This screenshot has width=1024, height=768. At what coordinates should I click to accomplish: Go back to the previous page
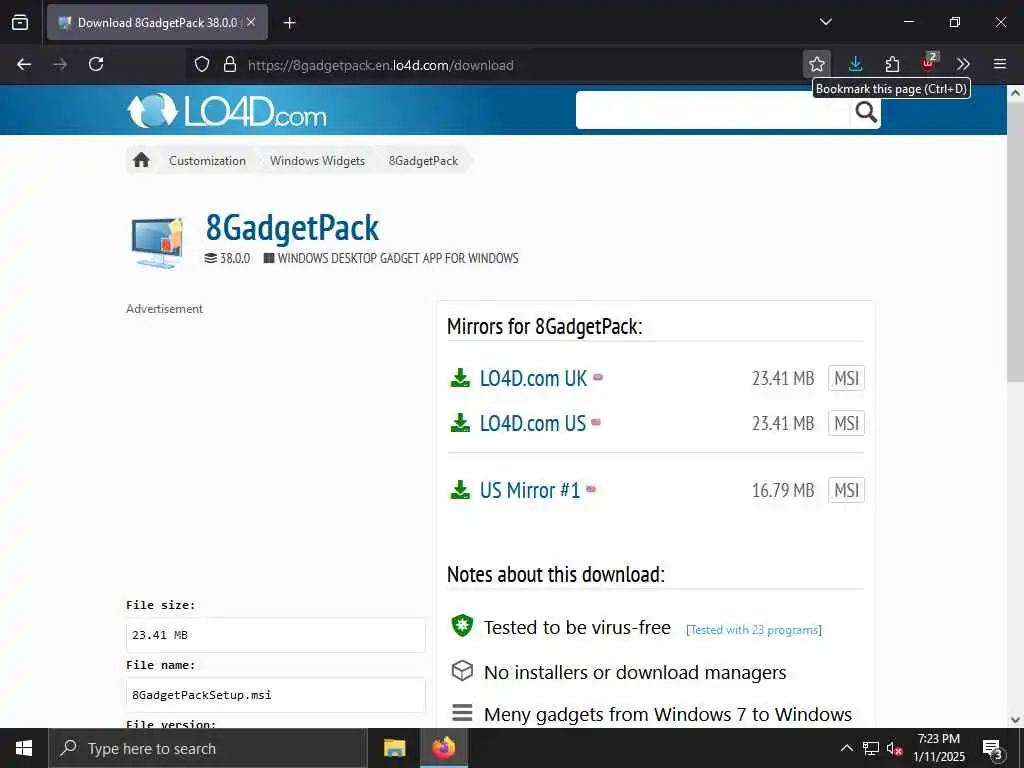point(24,64)
